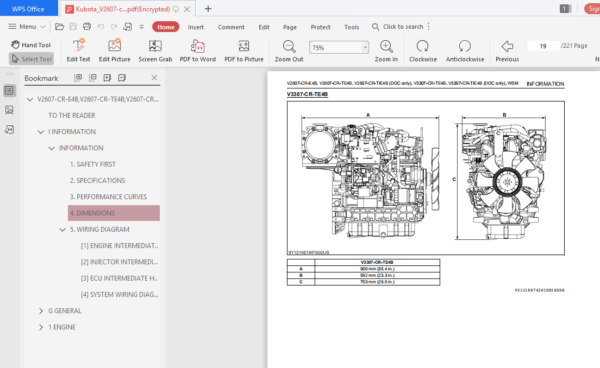
Task: Click the Save icon in quick toolbar
Action: [73, 26]
